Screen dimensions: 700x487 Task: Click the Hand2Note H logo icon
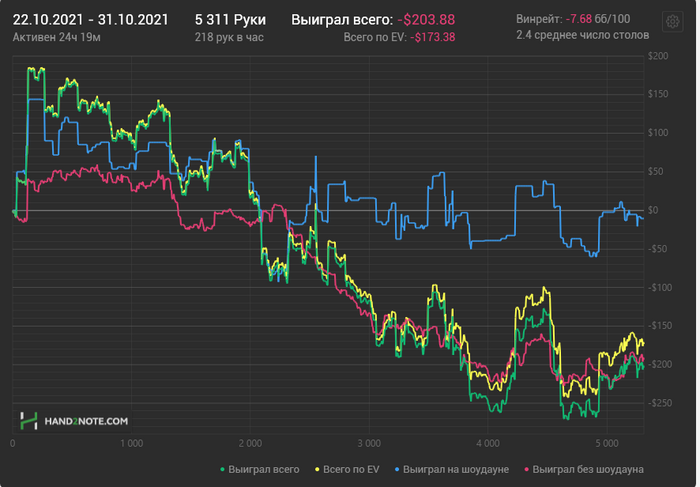(x=29, y=421)
